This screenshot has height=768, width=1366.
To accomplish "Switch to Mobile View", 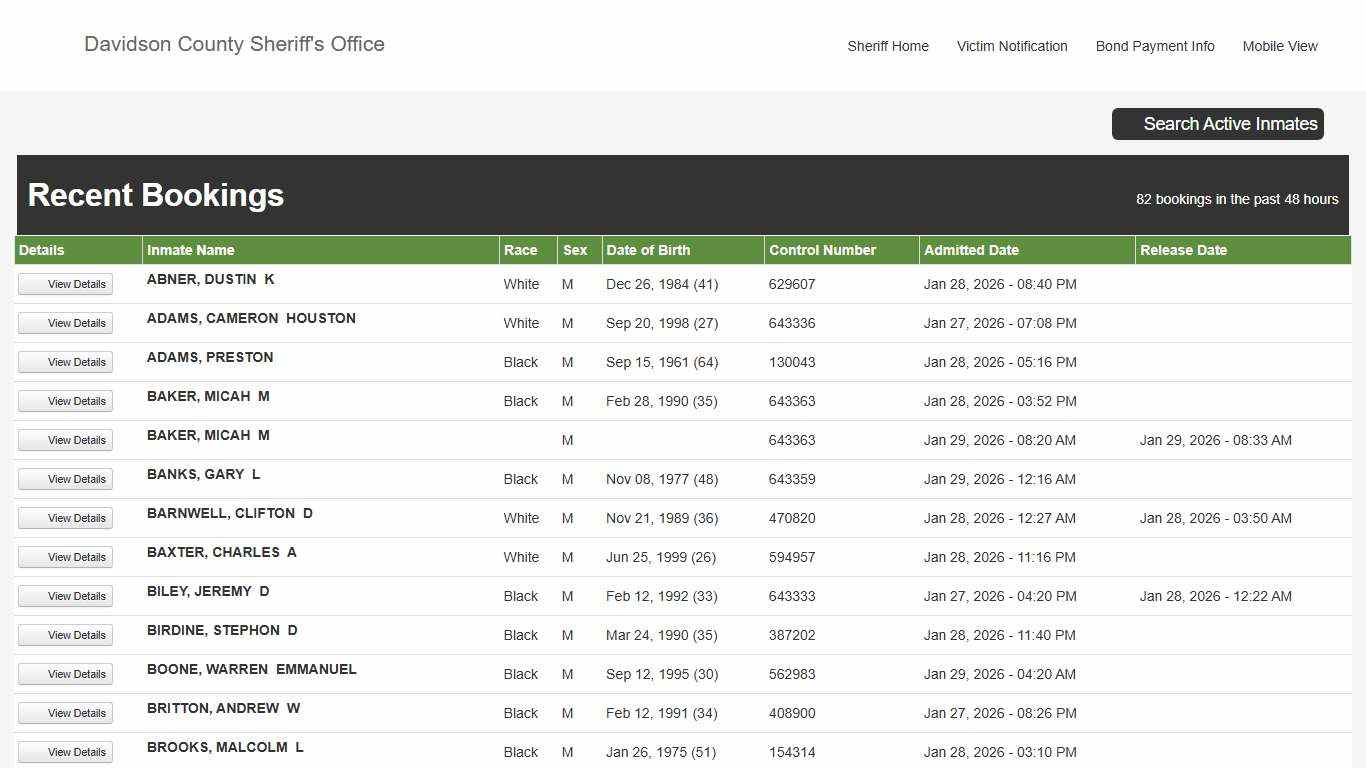I will (1279, 46).
